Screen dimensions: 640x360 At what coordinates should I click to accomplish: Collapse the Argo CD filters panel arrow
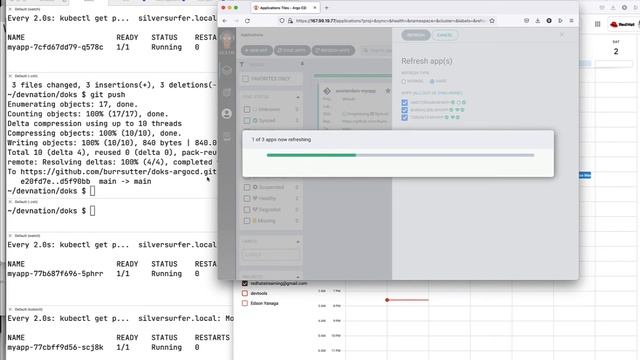(302, 64)
